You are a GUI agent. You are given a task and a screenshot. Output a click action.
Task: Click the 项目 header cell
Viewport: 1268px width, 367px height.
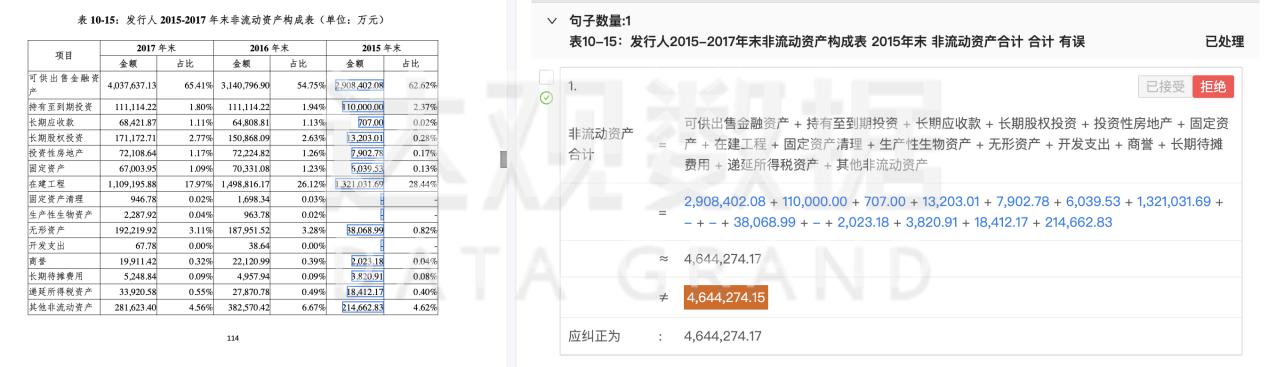64,55
